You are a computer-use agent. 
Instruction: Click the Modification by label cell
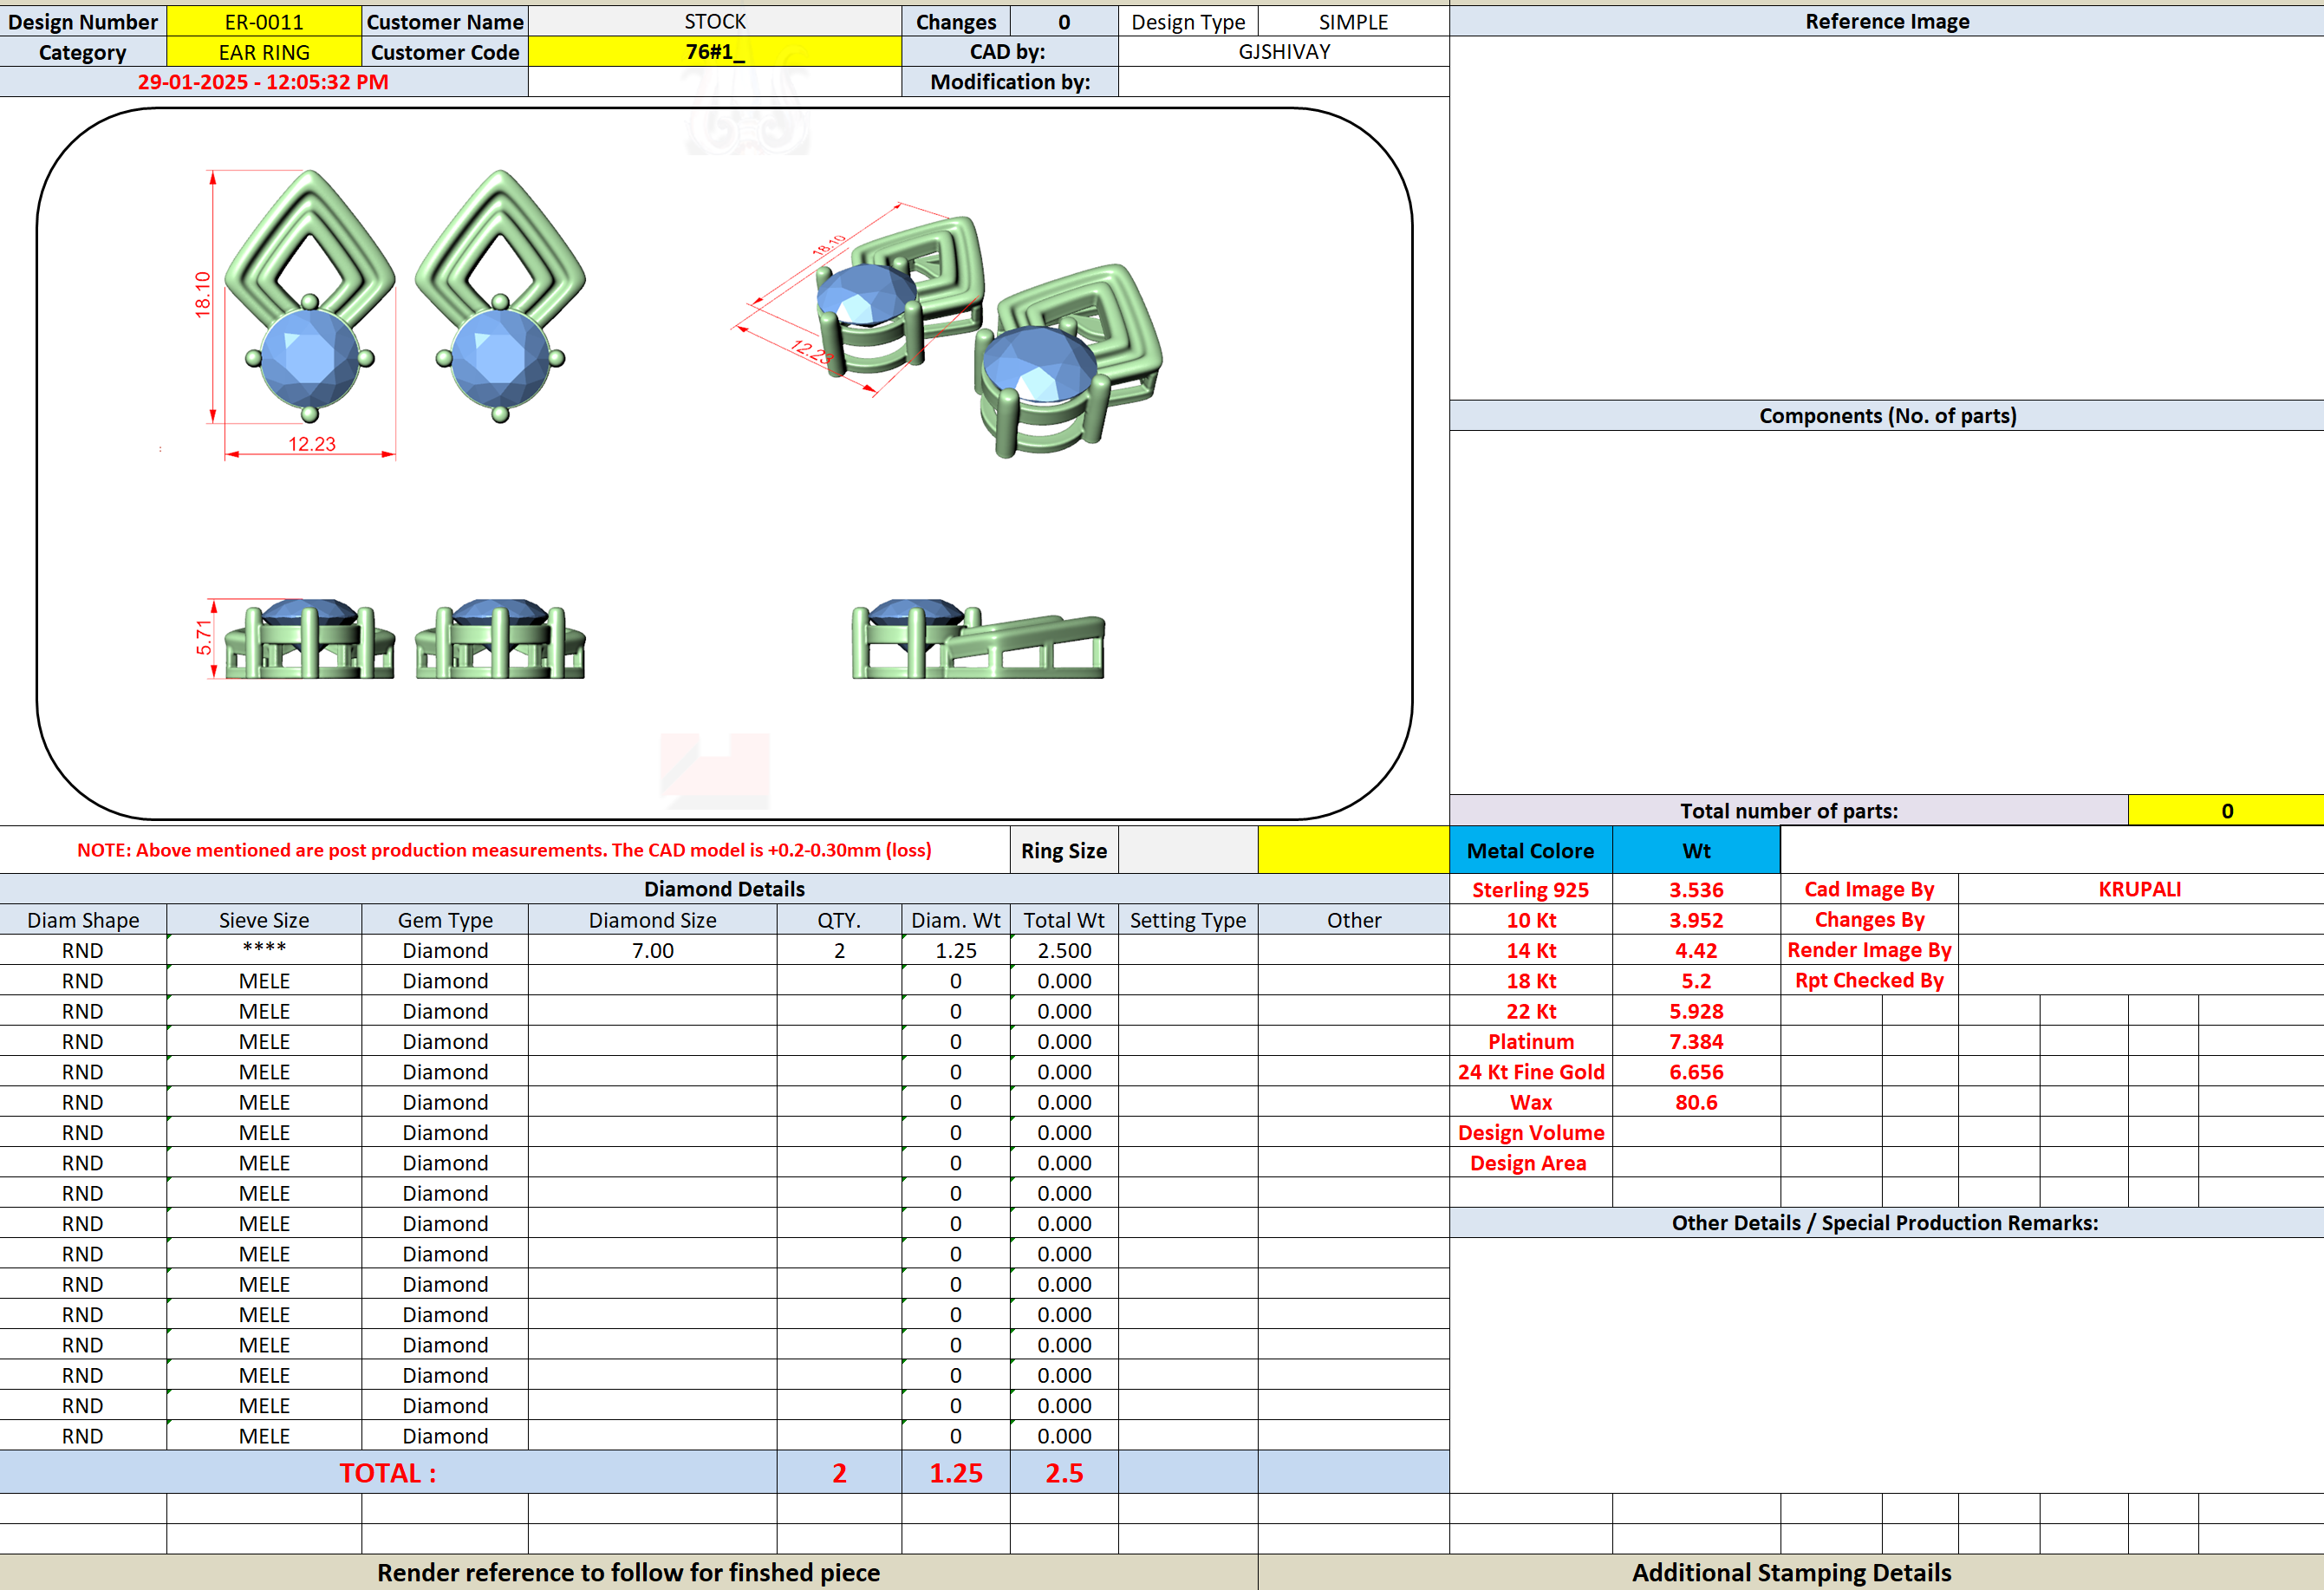pyautogui.click(x=1010, y=82)
